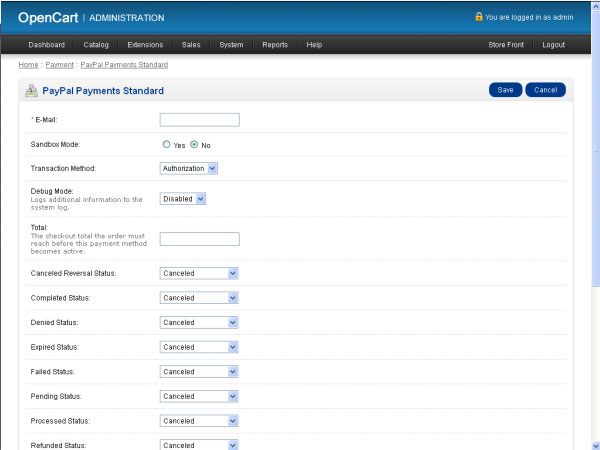
Task: Open the Transaction Method dropdown
Action: point(189,168)
